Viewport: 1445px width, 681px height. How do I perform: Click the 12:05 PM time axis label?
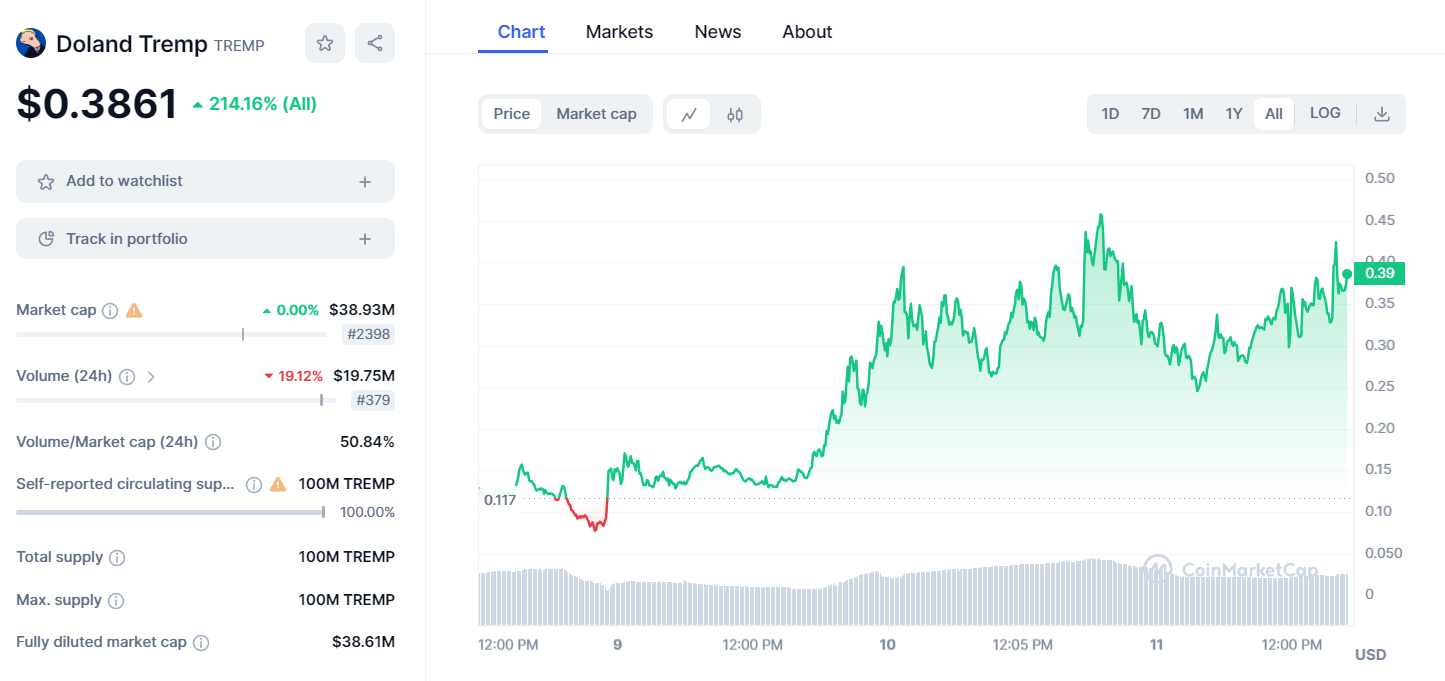coord(1022,645)
